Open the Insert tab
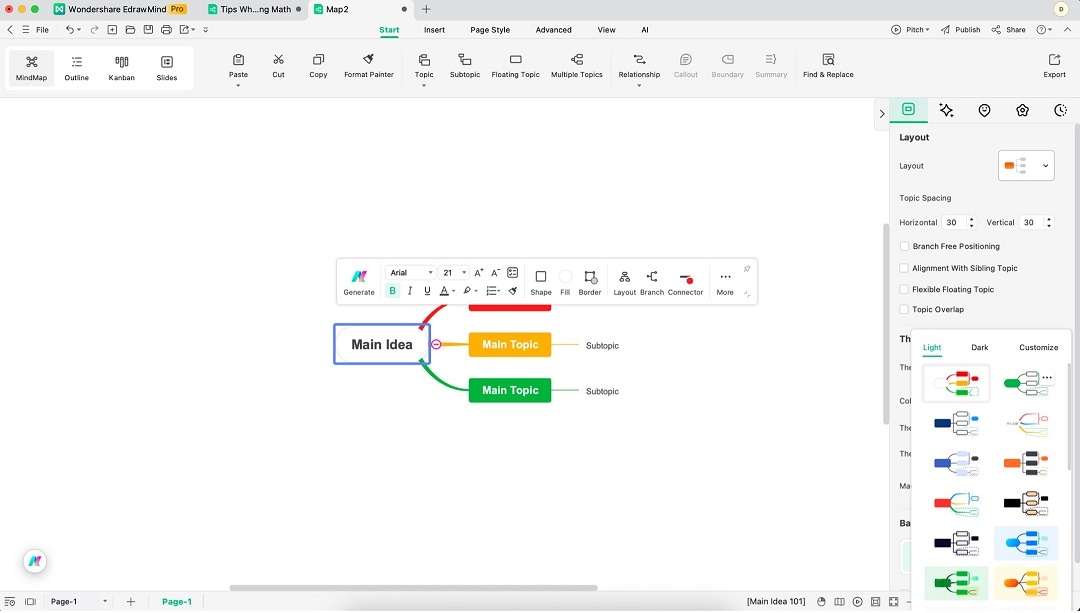 pyautogui.click(x=434, y=30)
